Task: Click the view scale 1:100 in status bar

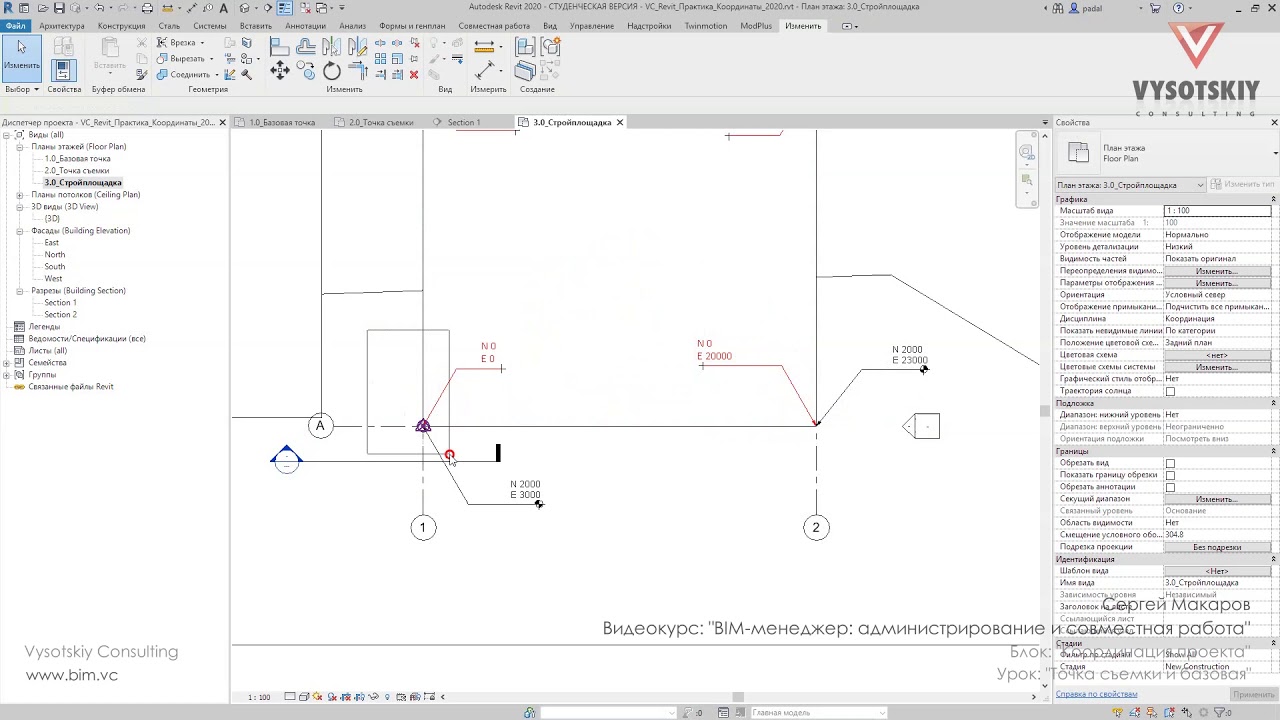Action: [259, 697]
